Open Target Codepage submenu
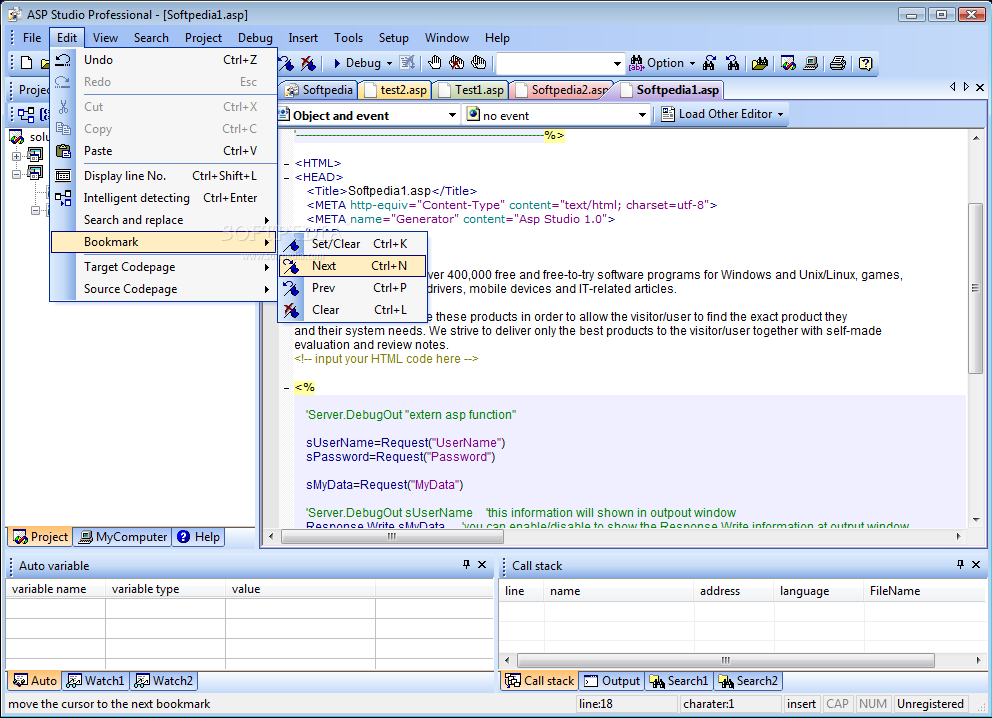Image resolution: width=992 pixels, height=718 pixels. tap(163, 267)
